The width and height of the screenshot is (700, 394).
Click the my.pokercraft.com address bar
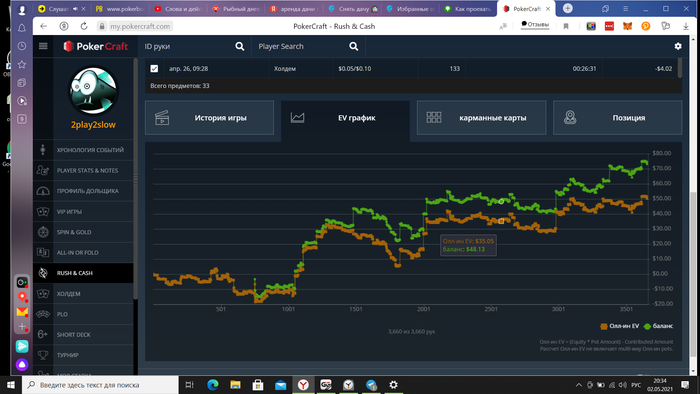coord(140,26)
